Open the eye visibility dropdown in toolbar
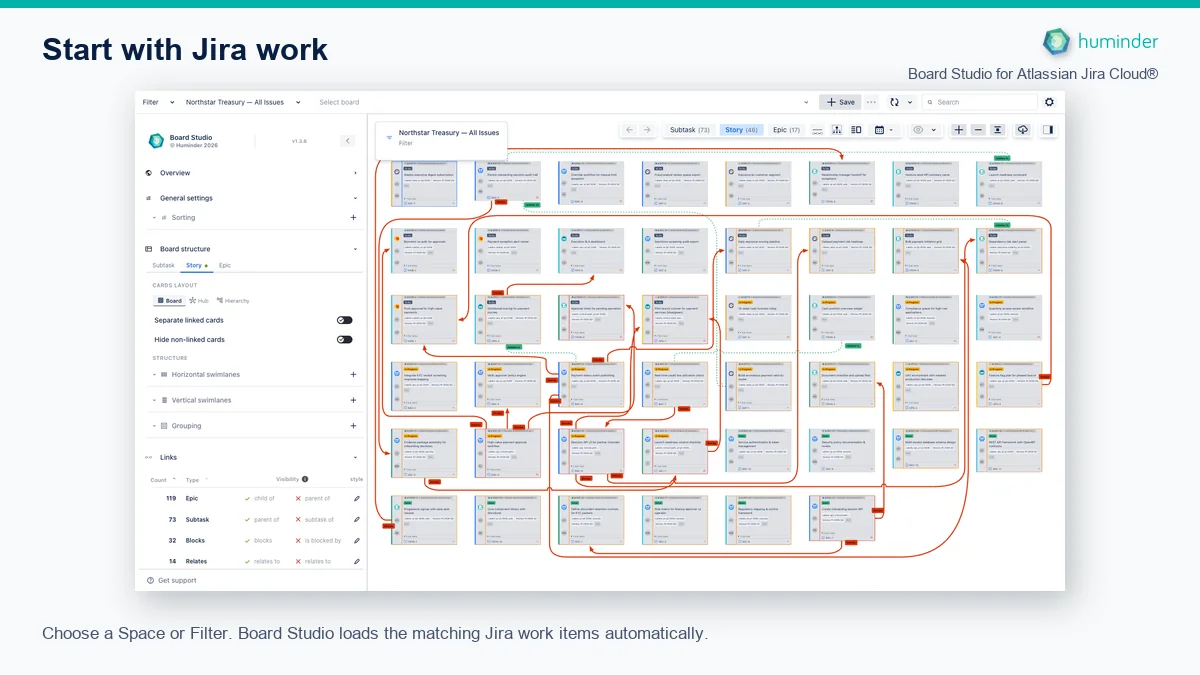This screenshot has height=675, width=1200. 925,130
